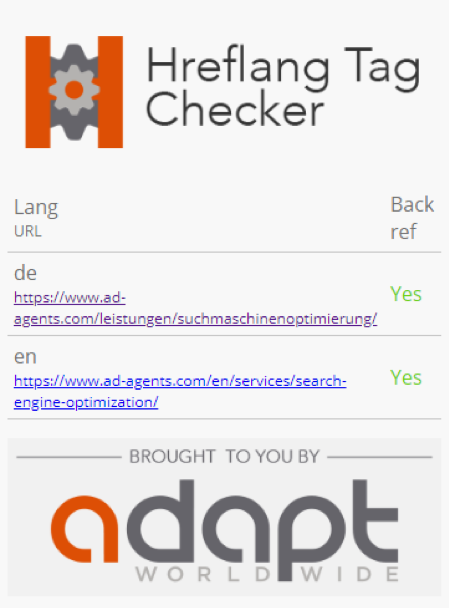Click the Hreflang Tag Checker title
This screenshot has height=608, width=449.
pos(283,86)
